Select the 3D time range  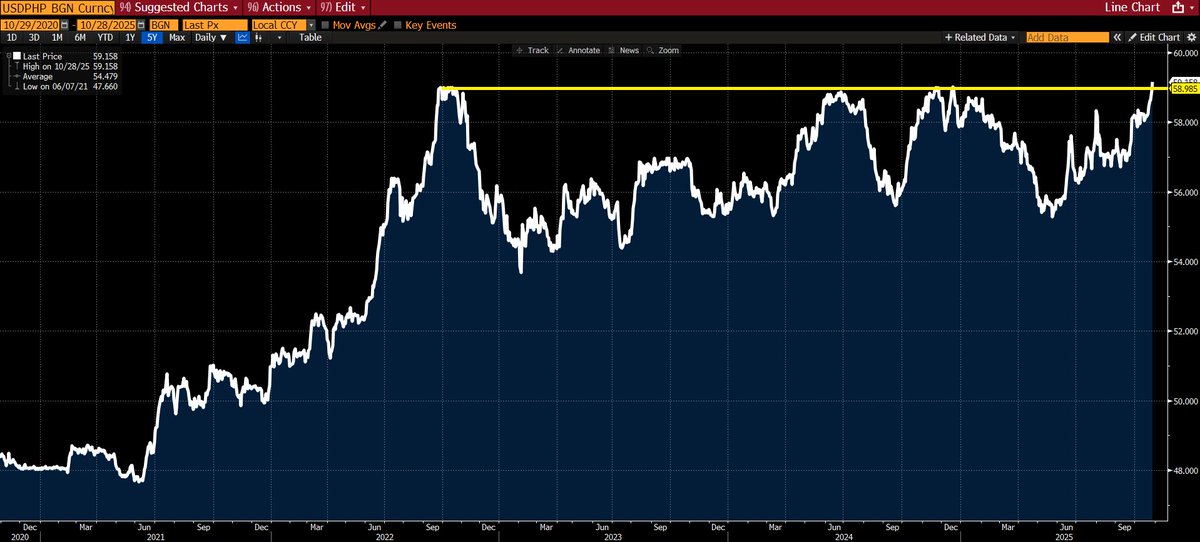34,37
